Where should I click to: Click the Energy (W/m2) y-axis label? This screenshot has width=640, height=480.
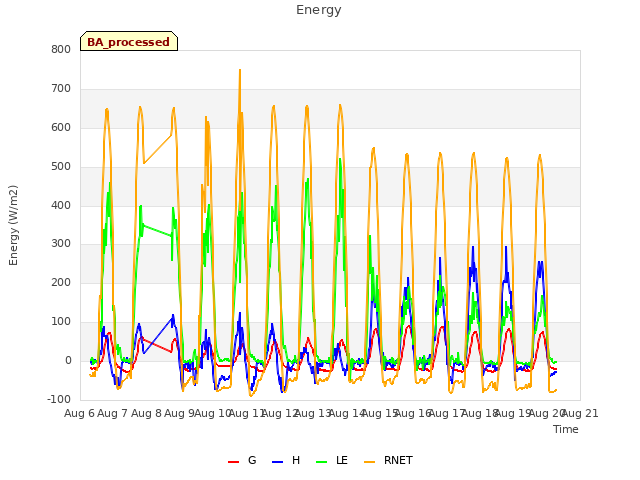tap(13, 225)
